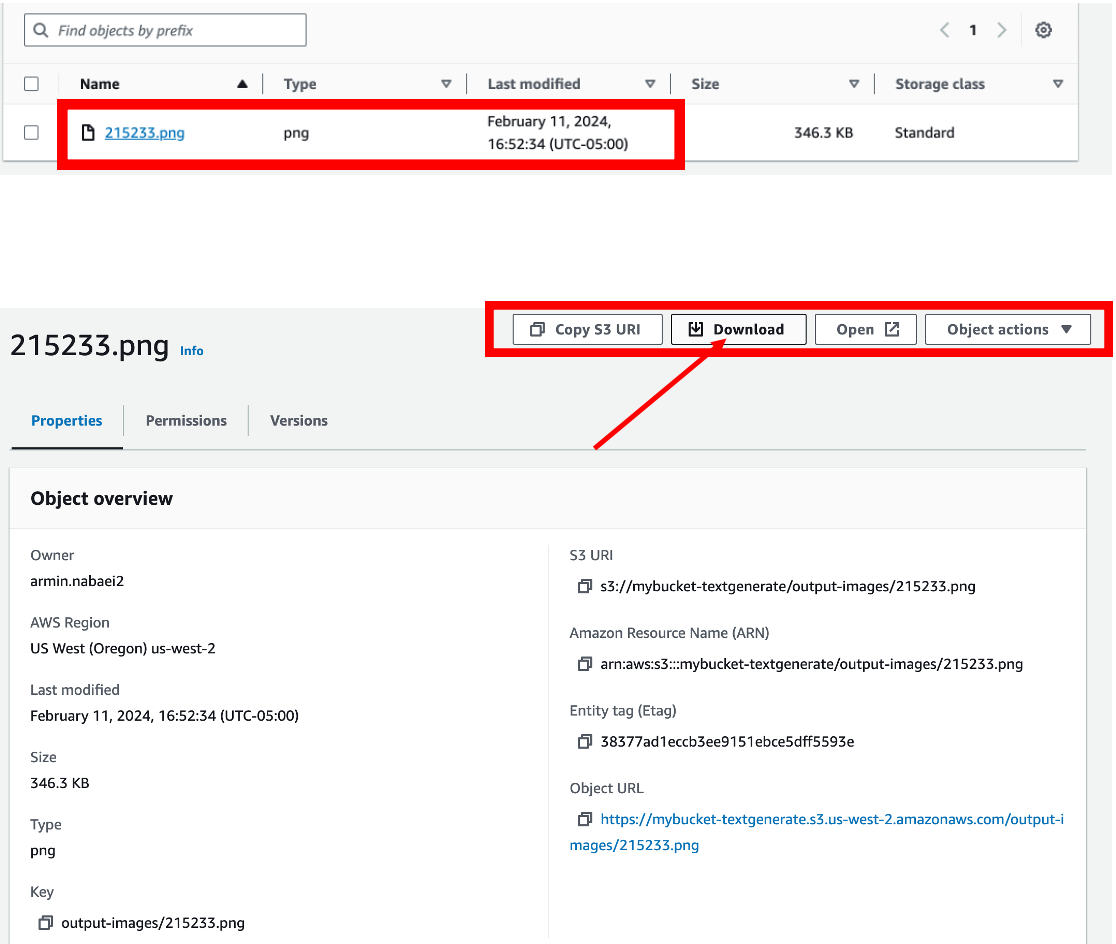The width and height of the screenshot is (1116, 944).
Task: Click the copy icon beside S3 URI value
Action: coord(585,587)
